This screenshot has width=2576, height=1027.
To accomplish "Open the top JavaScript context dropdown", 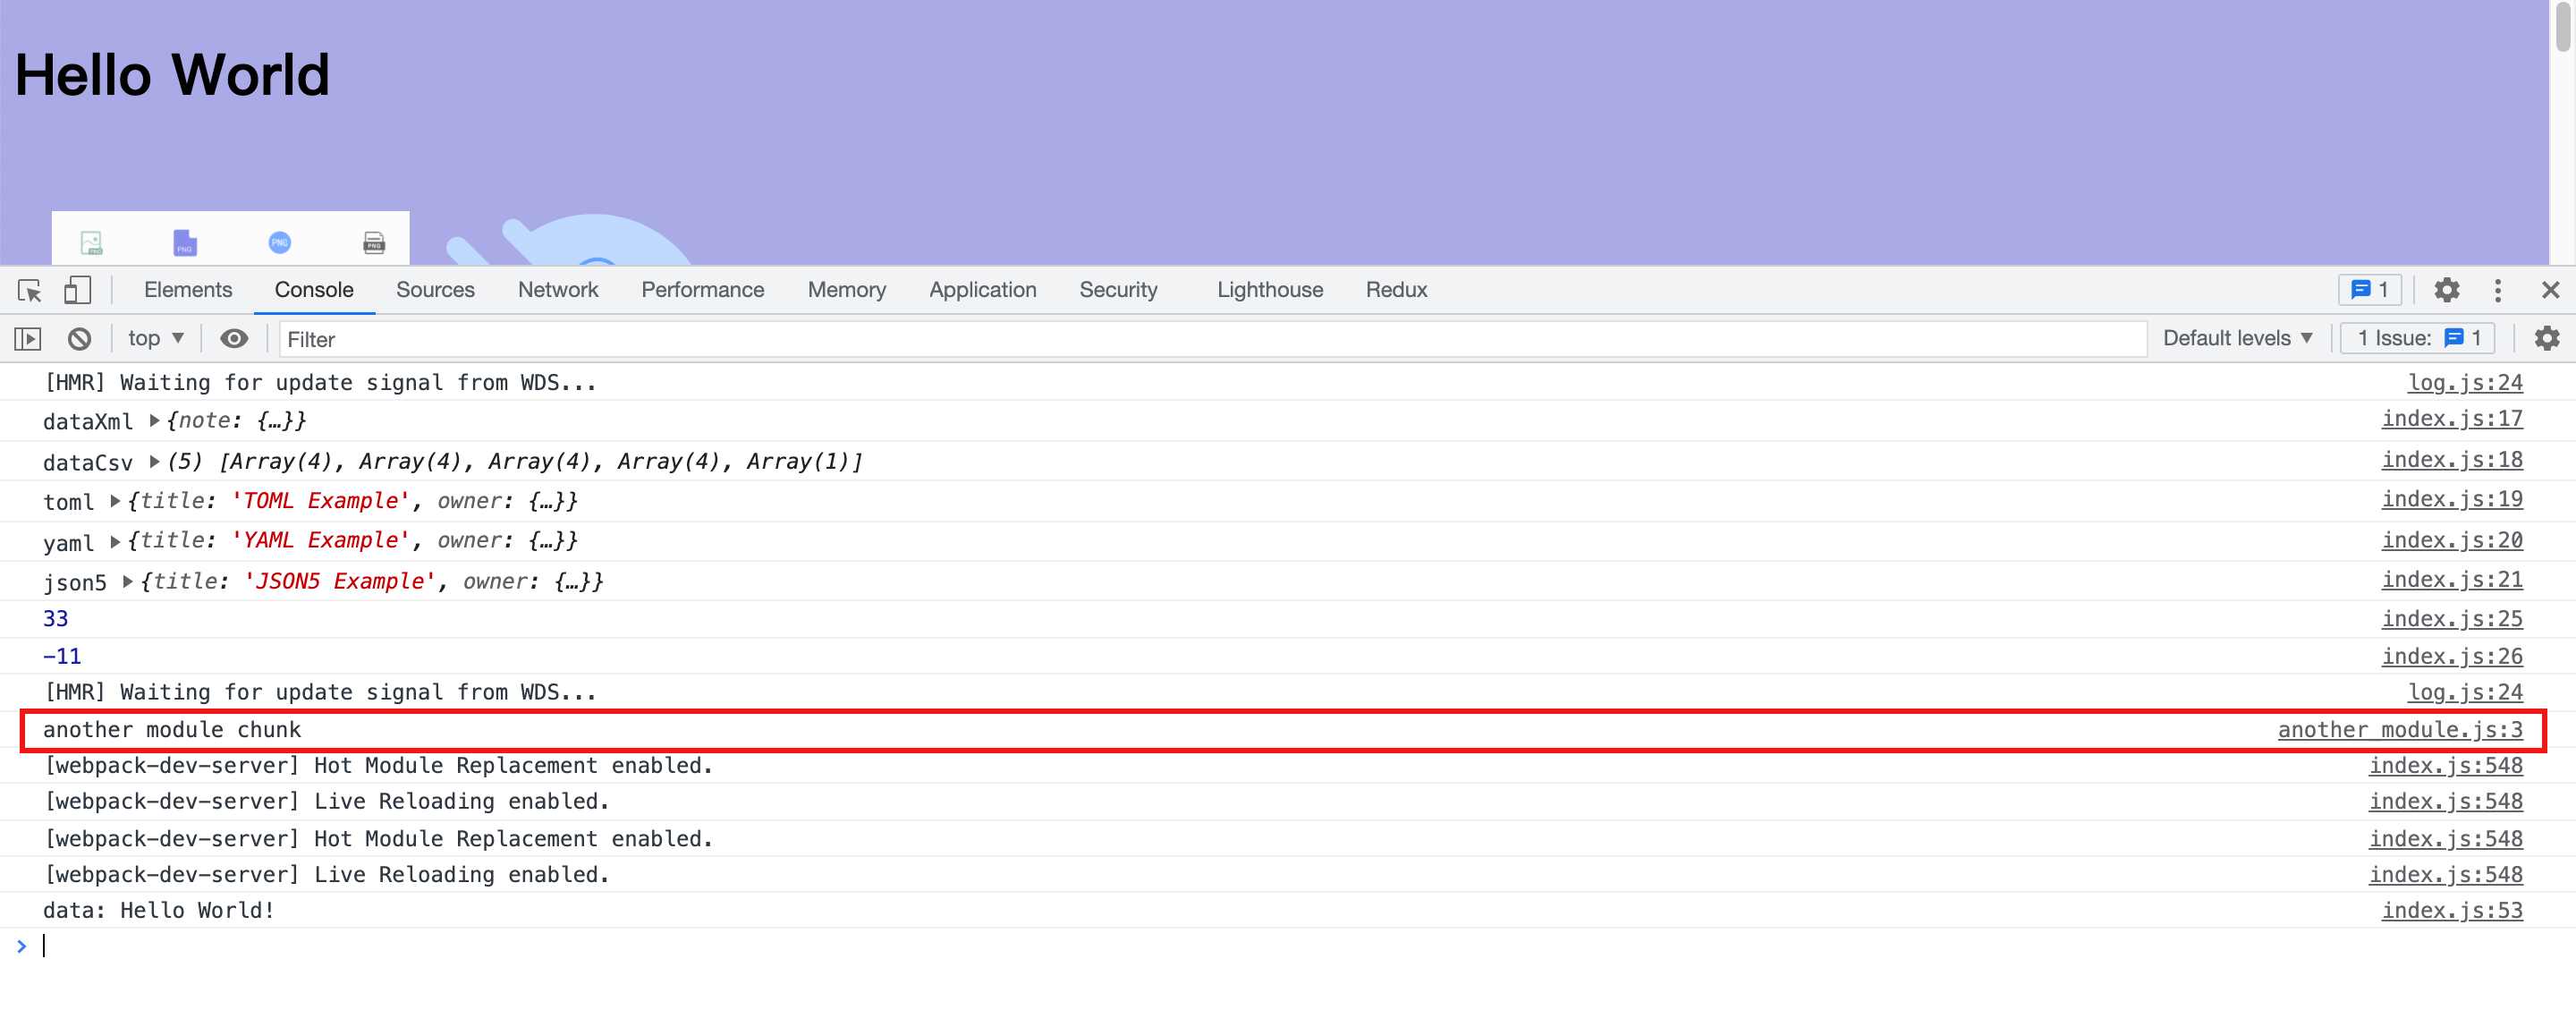I will [155, 339].
